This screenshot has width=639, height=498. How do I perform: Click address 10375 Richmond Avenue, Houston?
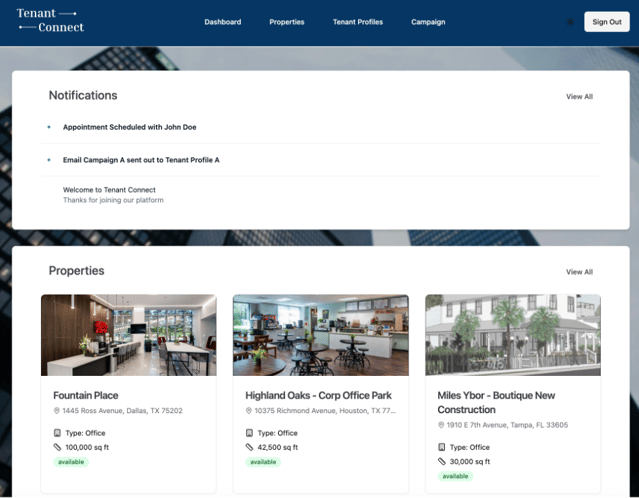325,411
